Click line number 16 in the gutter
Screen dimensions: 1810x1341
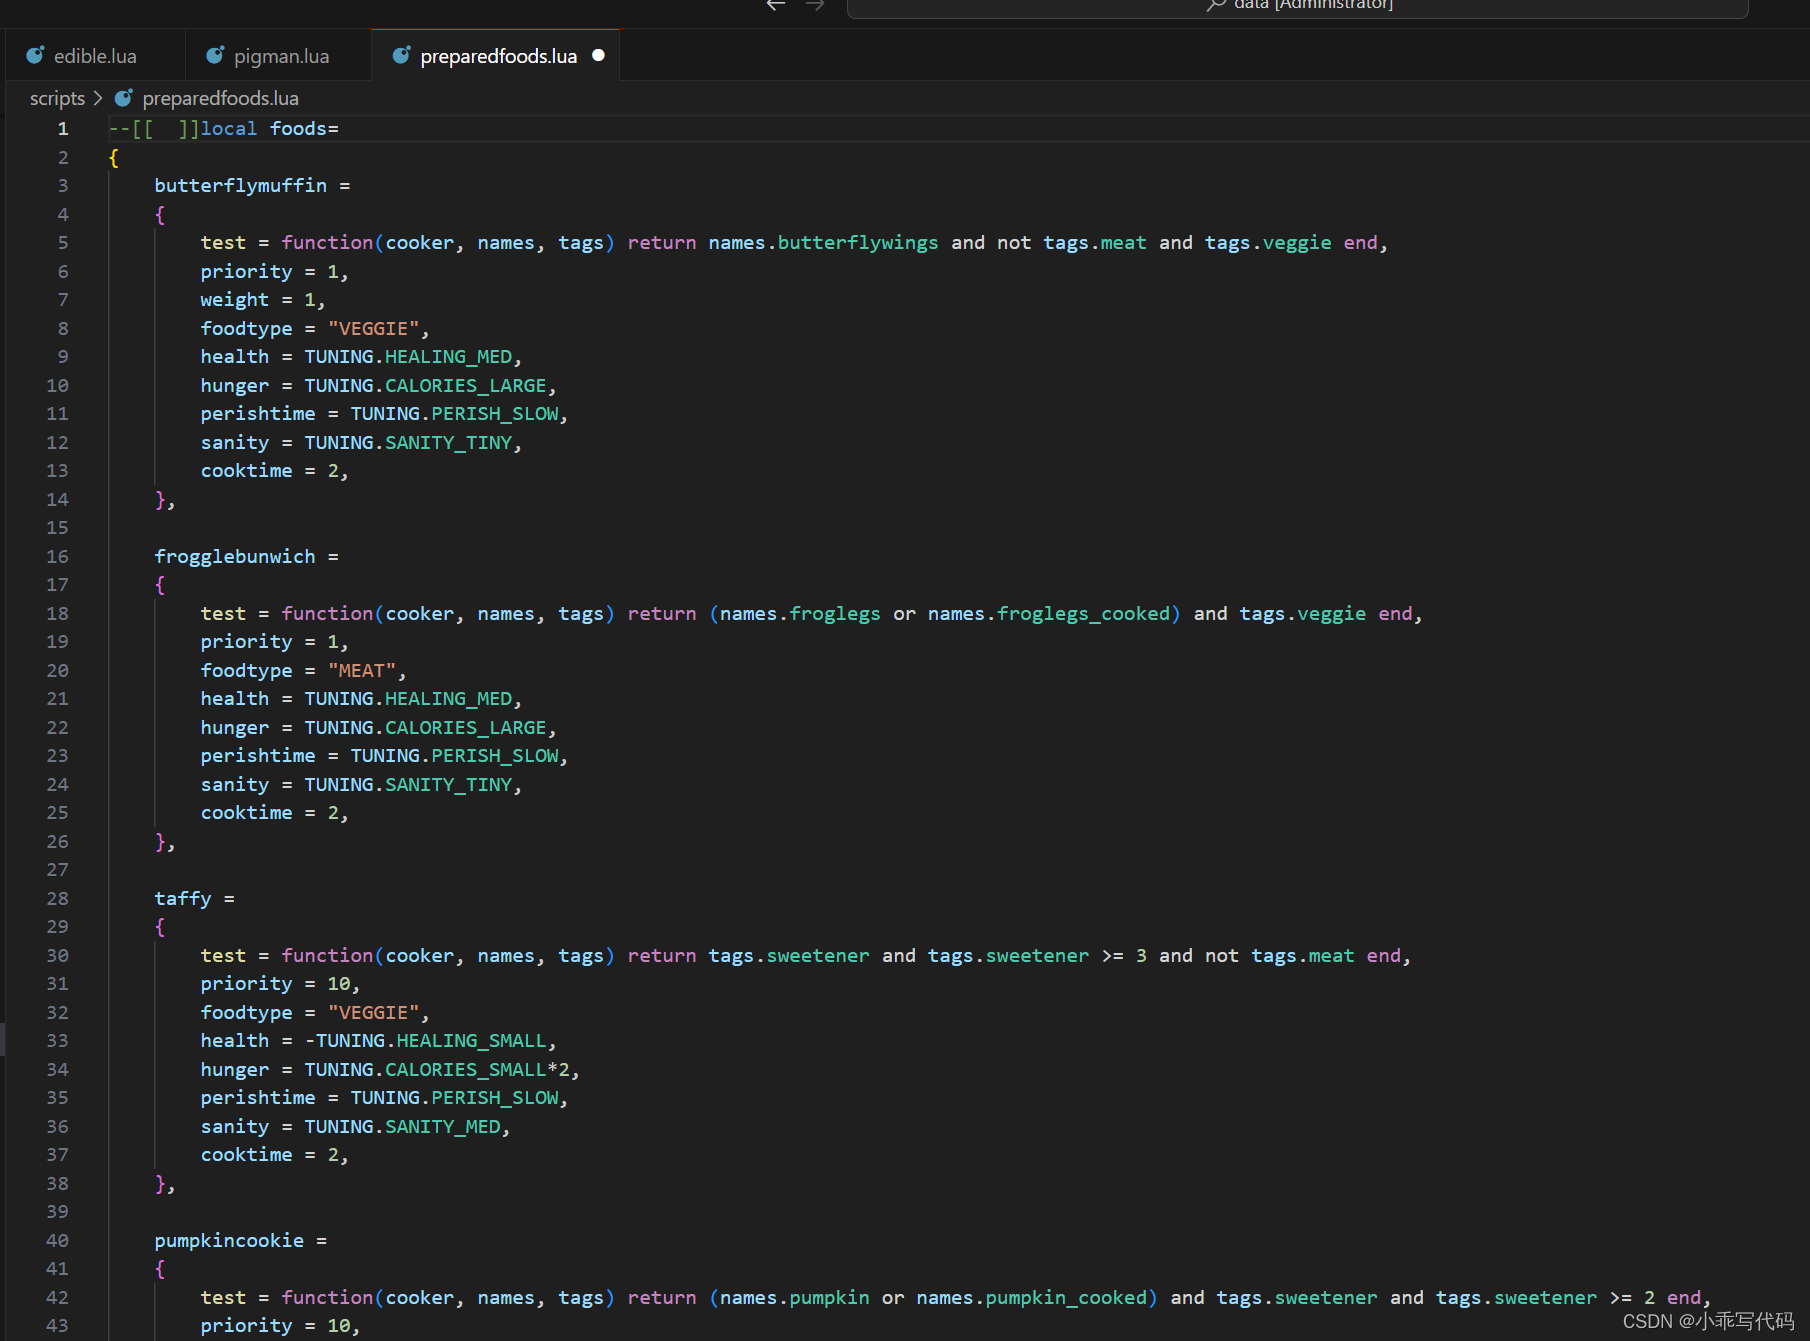pos(58,557)
